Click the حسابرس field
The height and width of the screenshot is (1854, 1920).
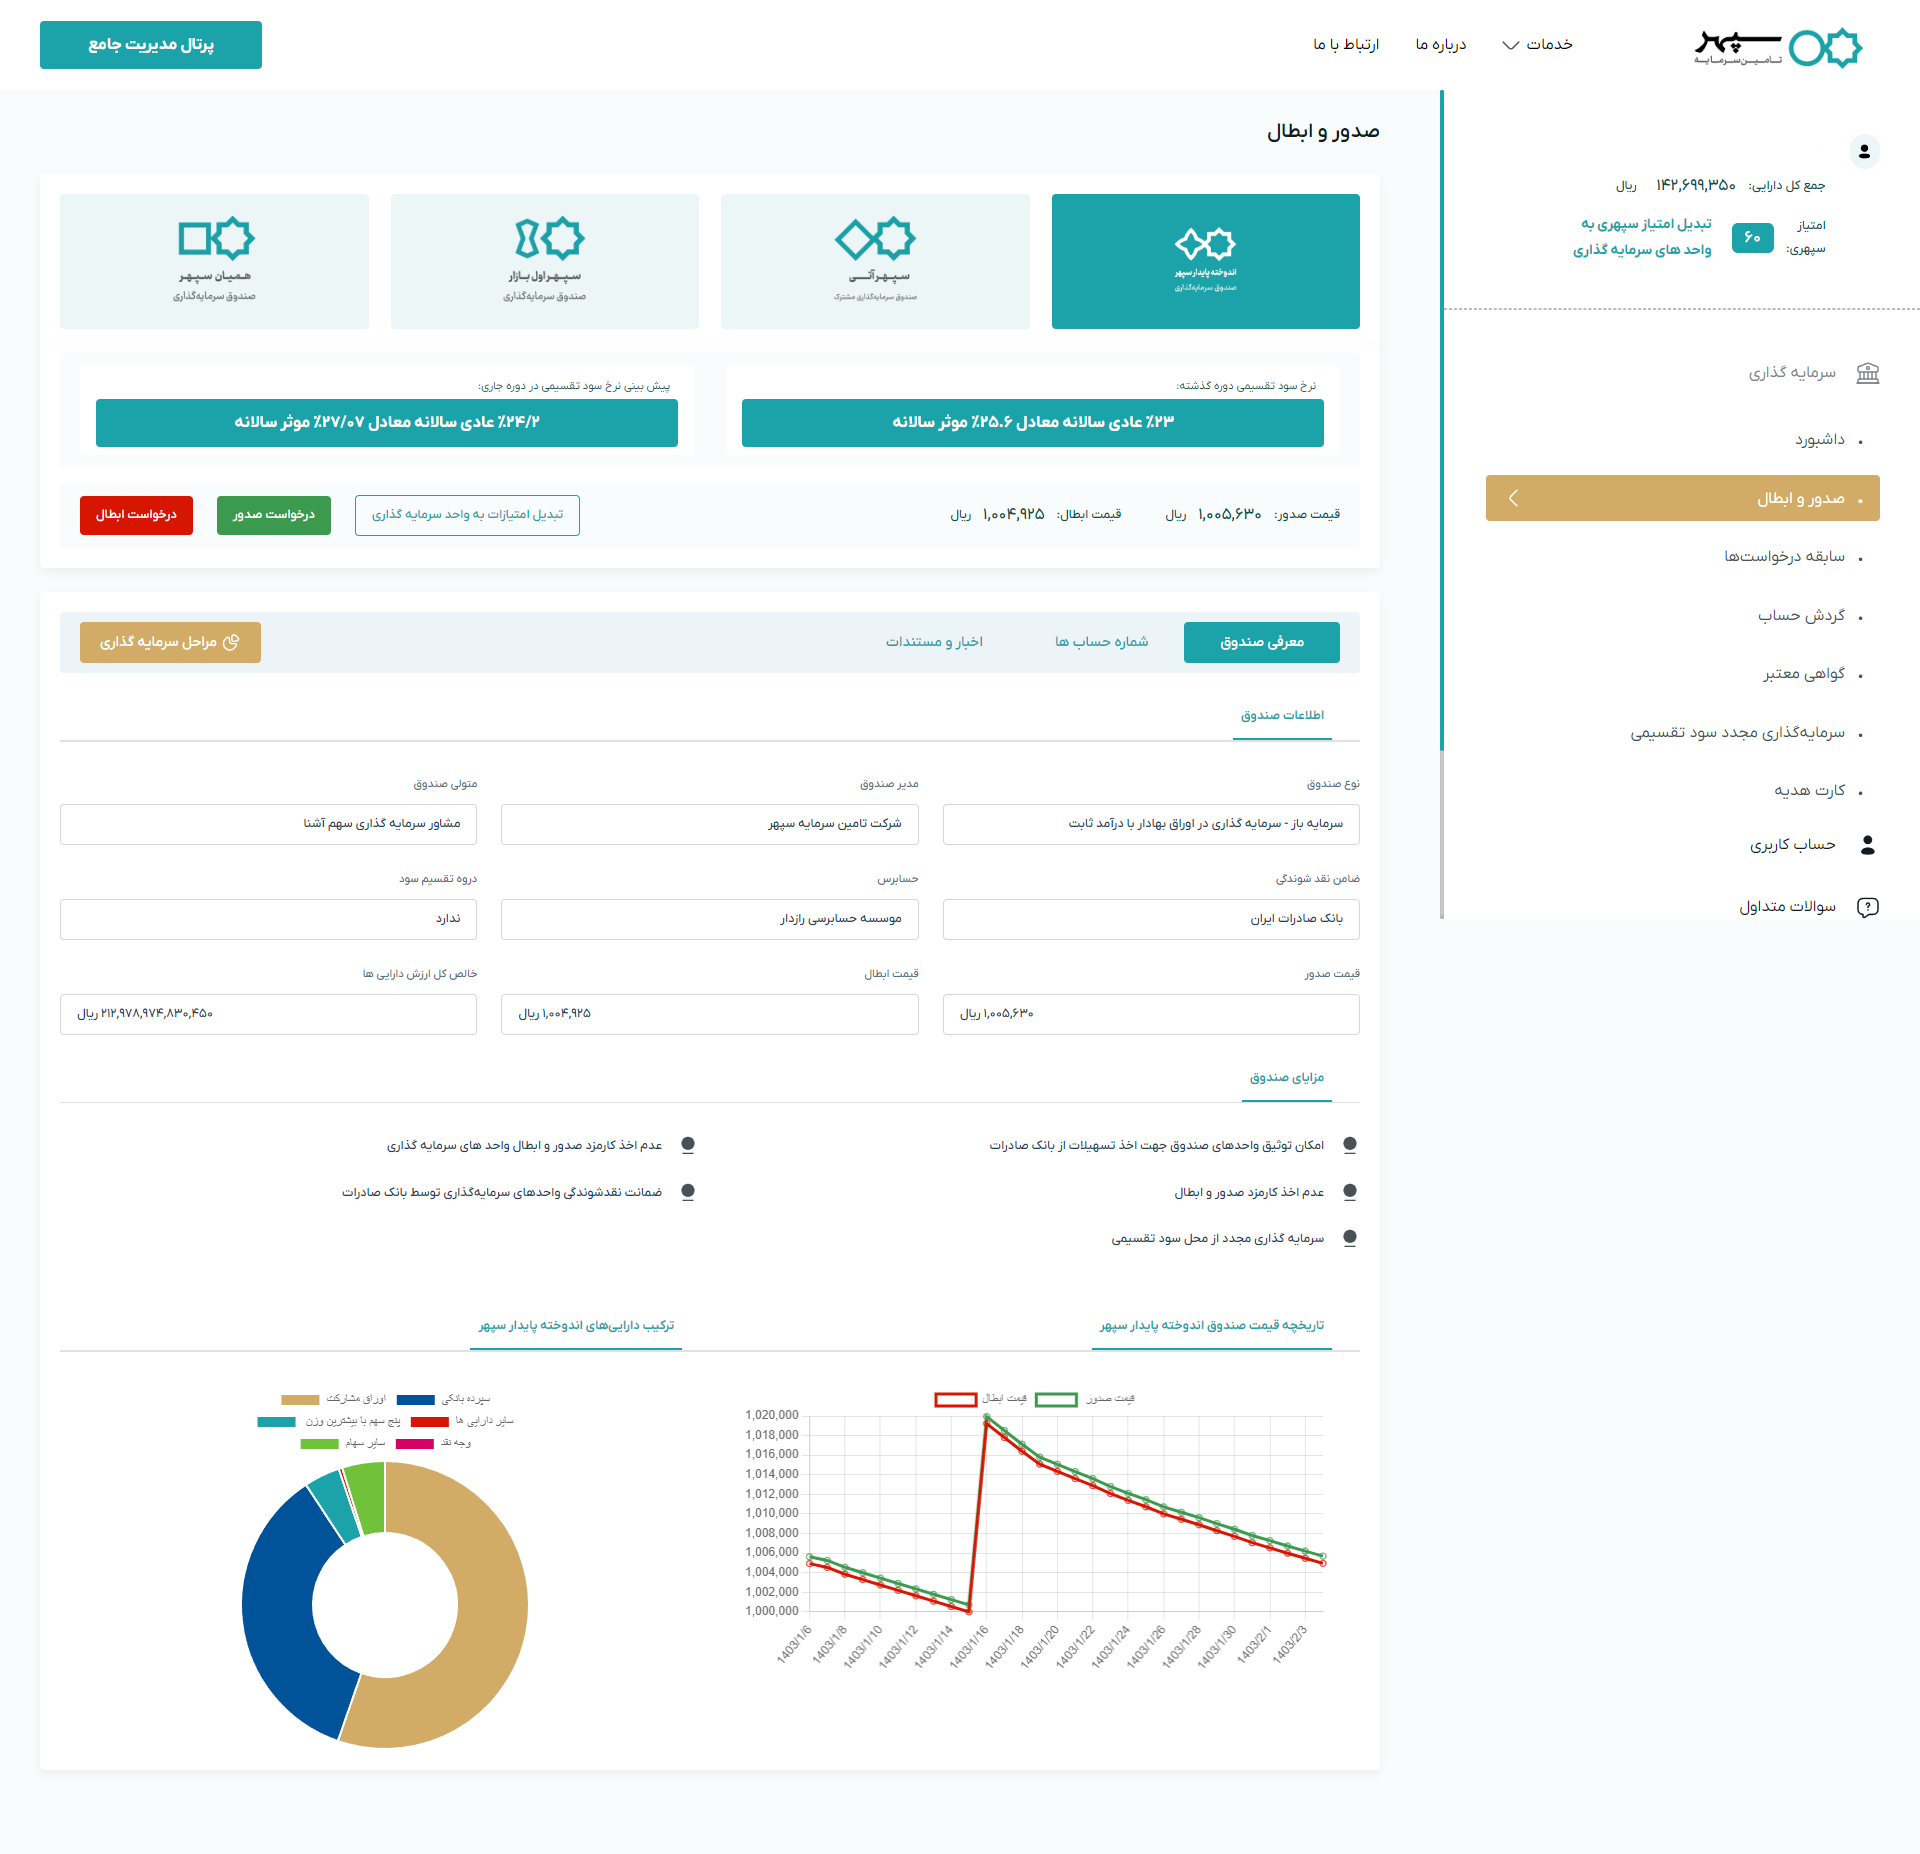pyautogui.click(x=710, y=919)
